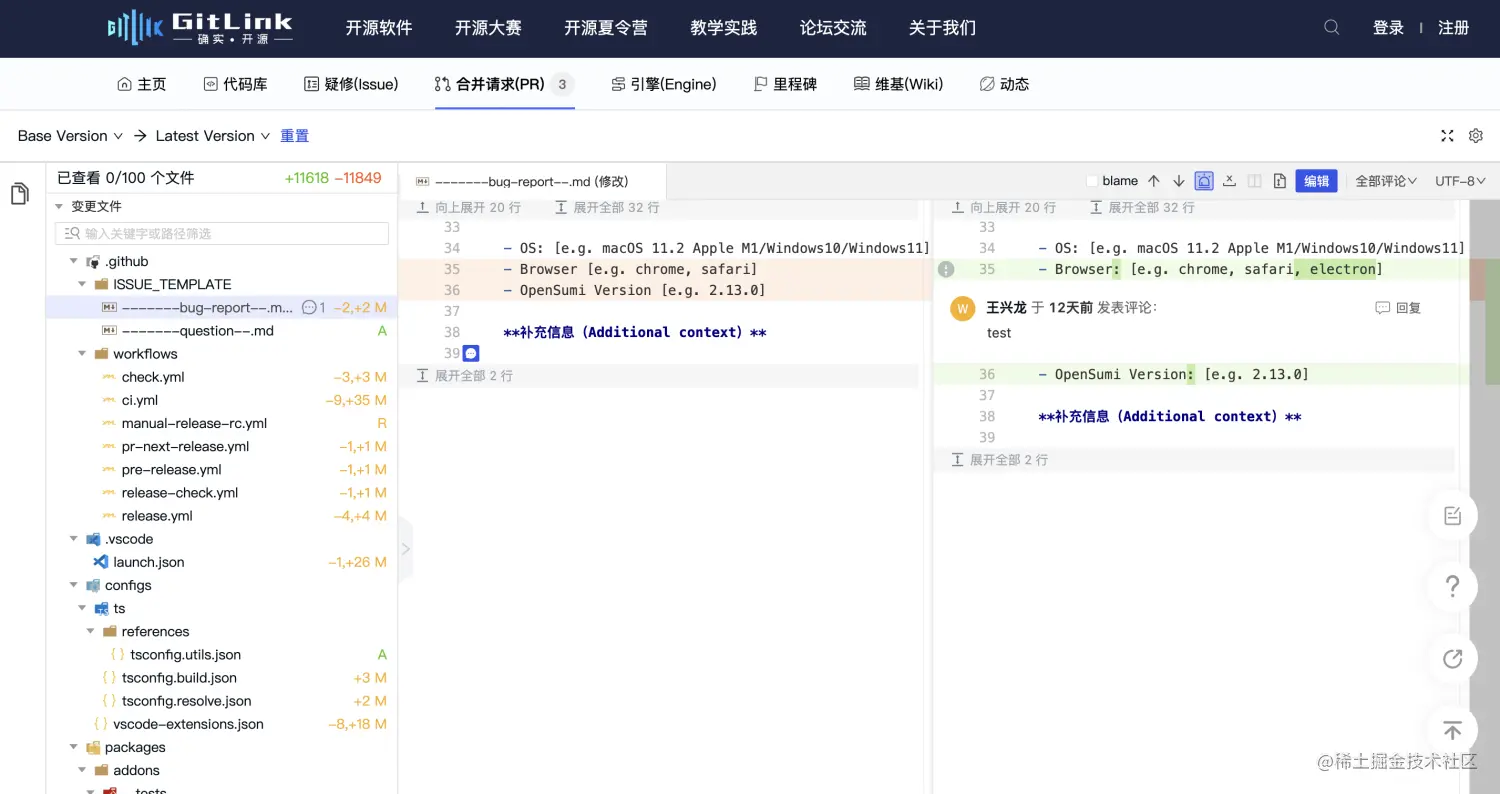Select manual-release-rc.yml in the tree
This screenshot has height=794, width=1500.
coord(194,423)
